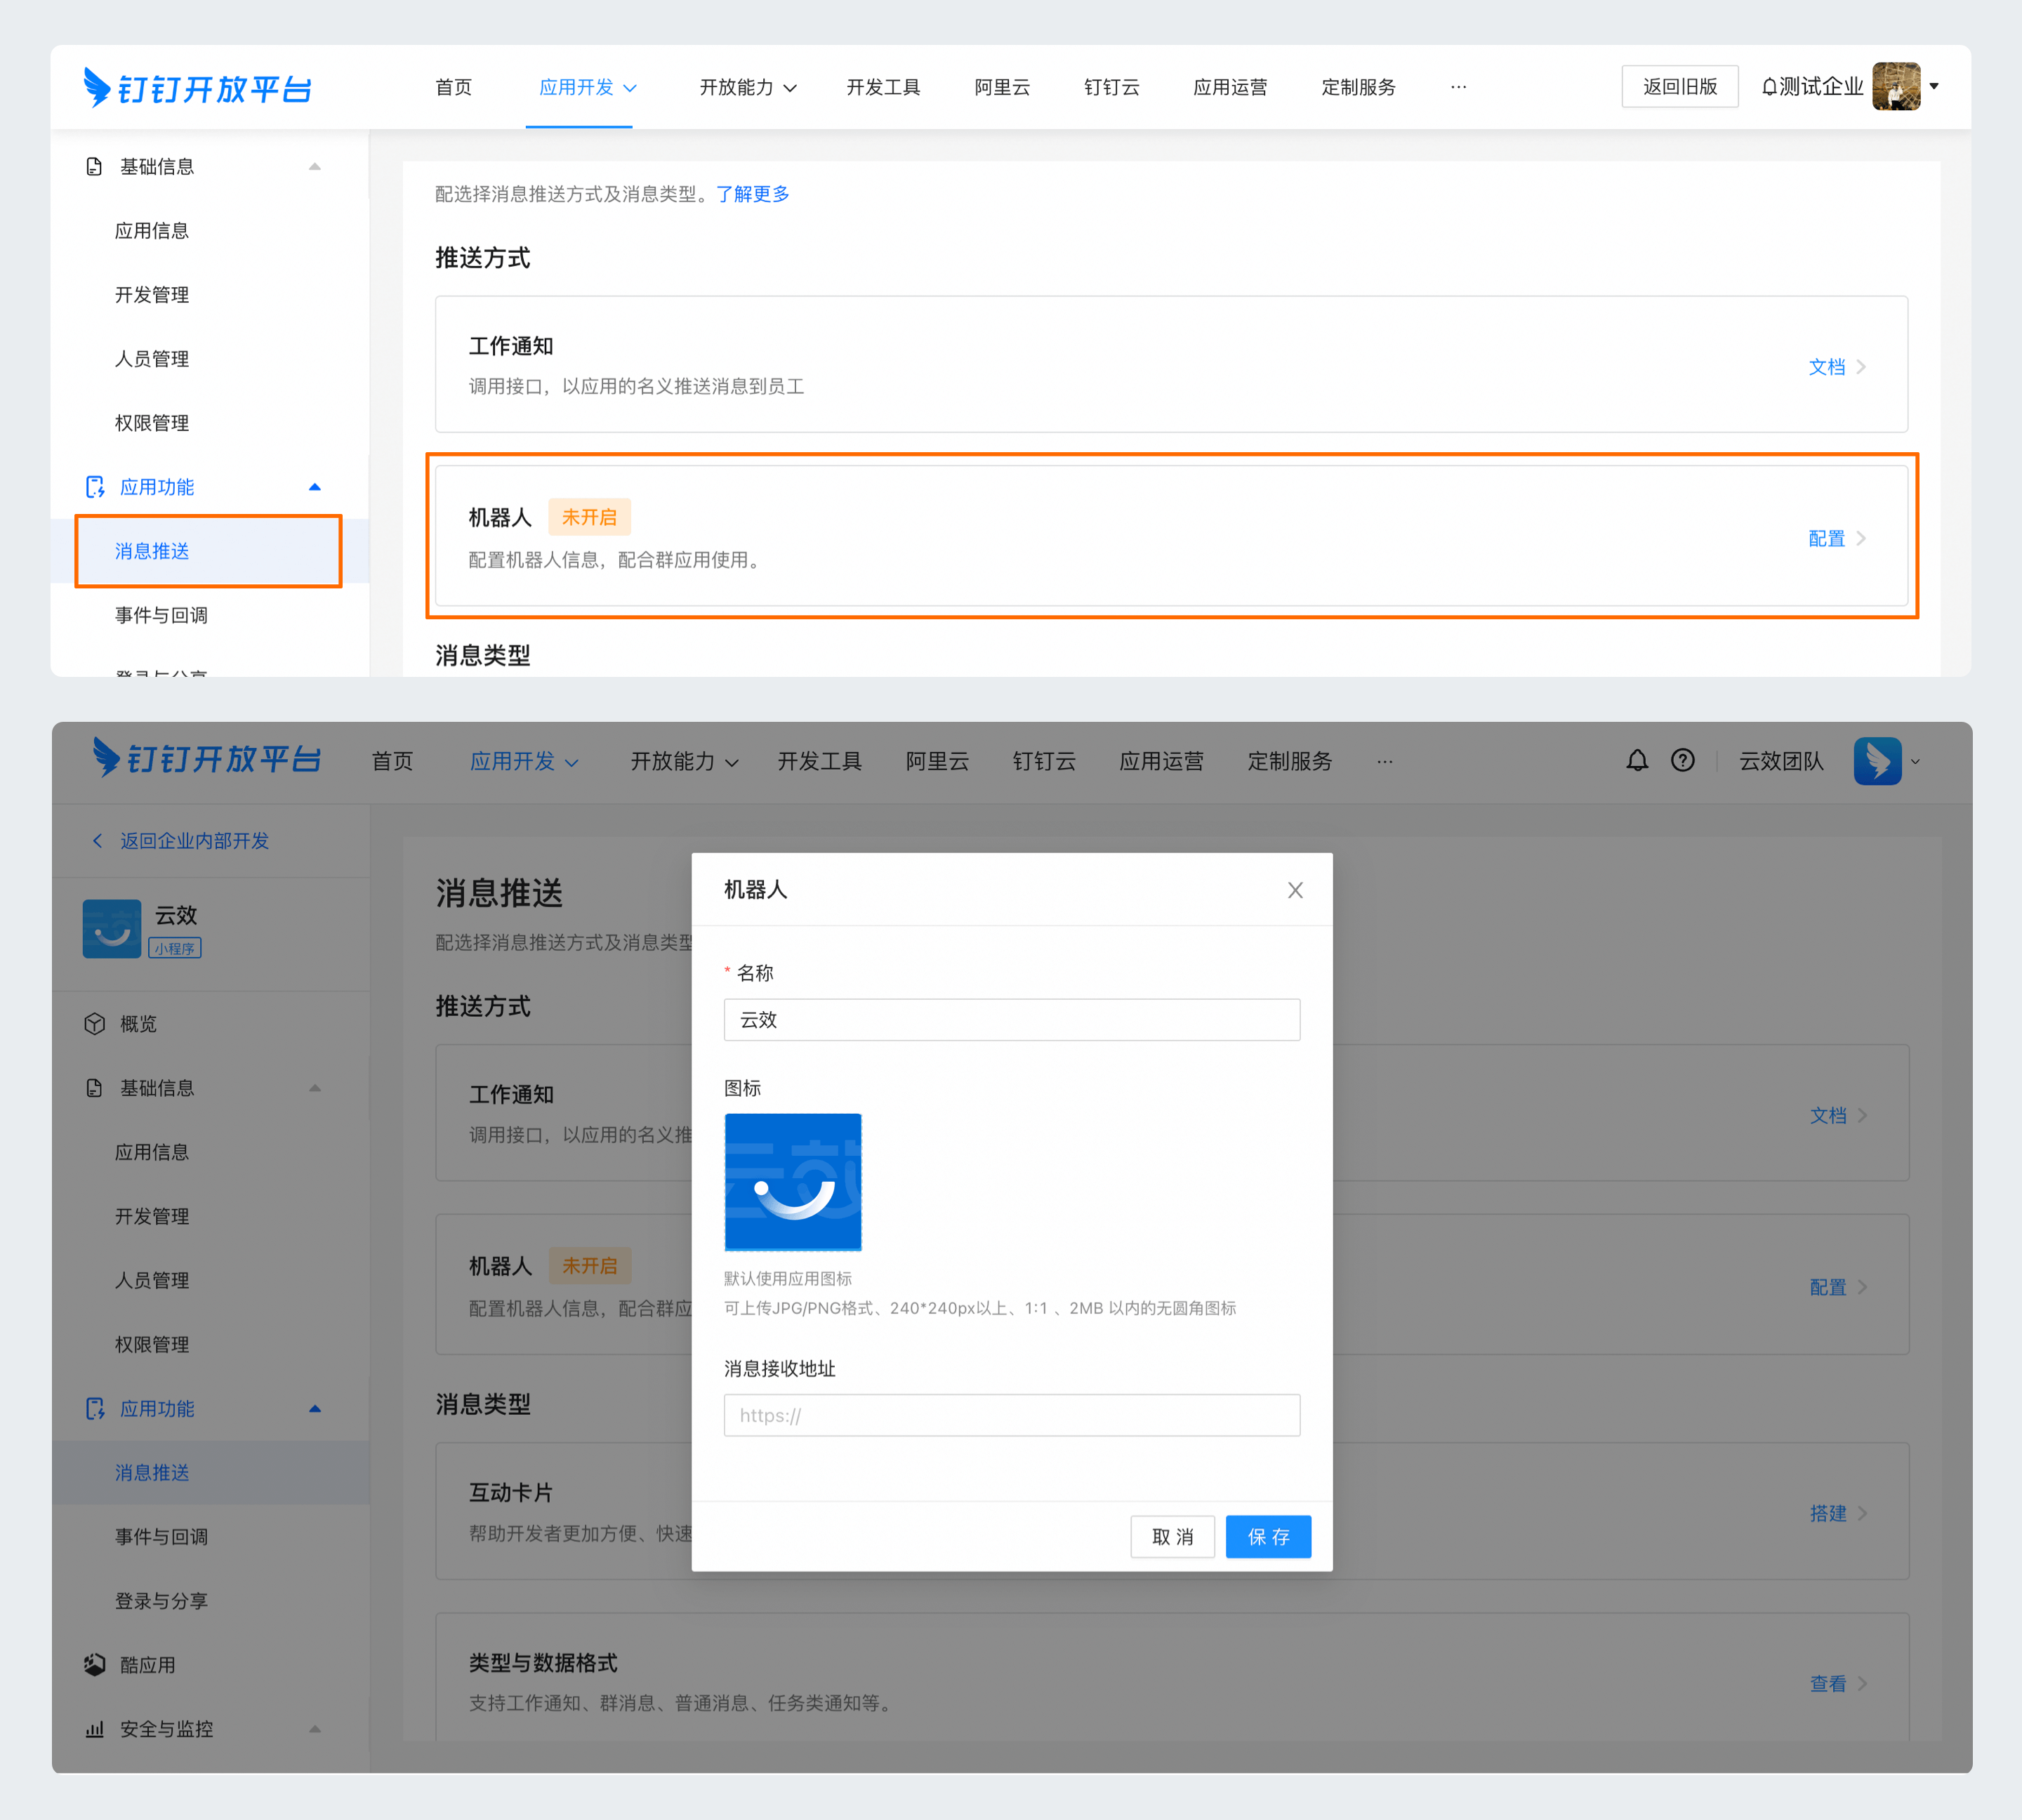Select 事件与回调 in upper sidebar
The height and width of the screenshot is (1820, 2022).
161,615
